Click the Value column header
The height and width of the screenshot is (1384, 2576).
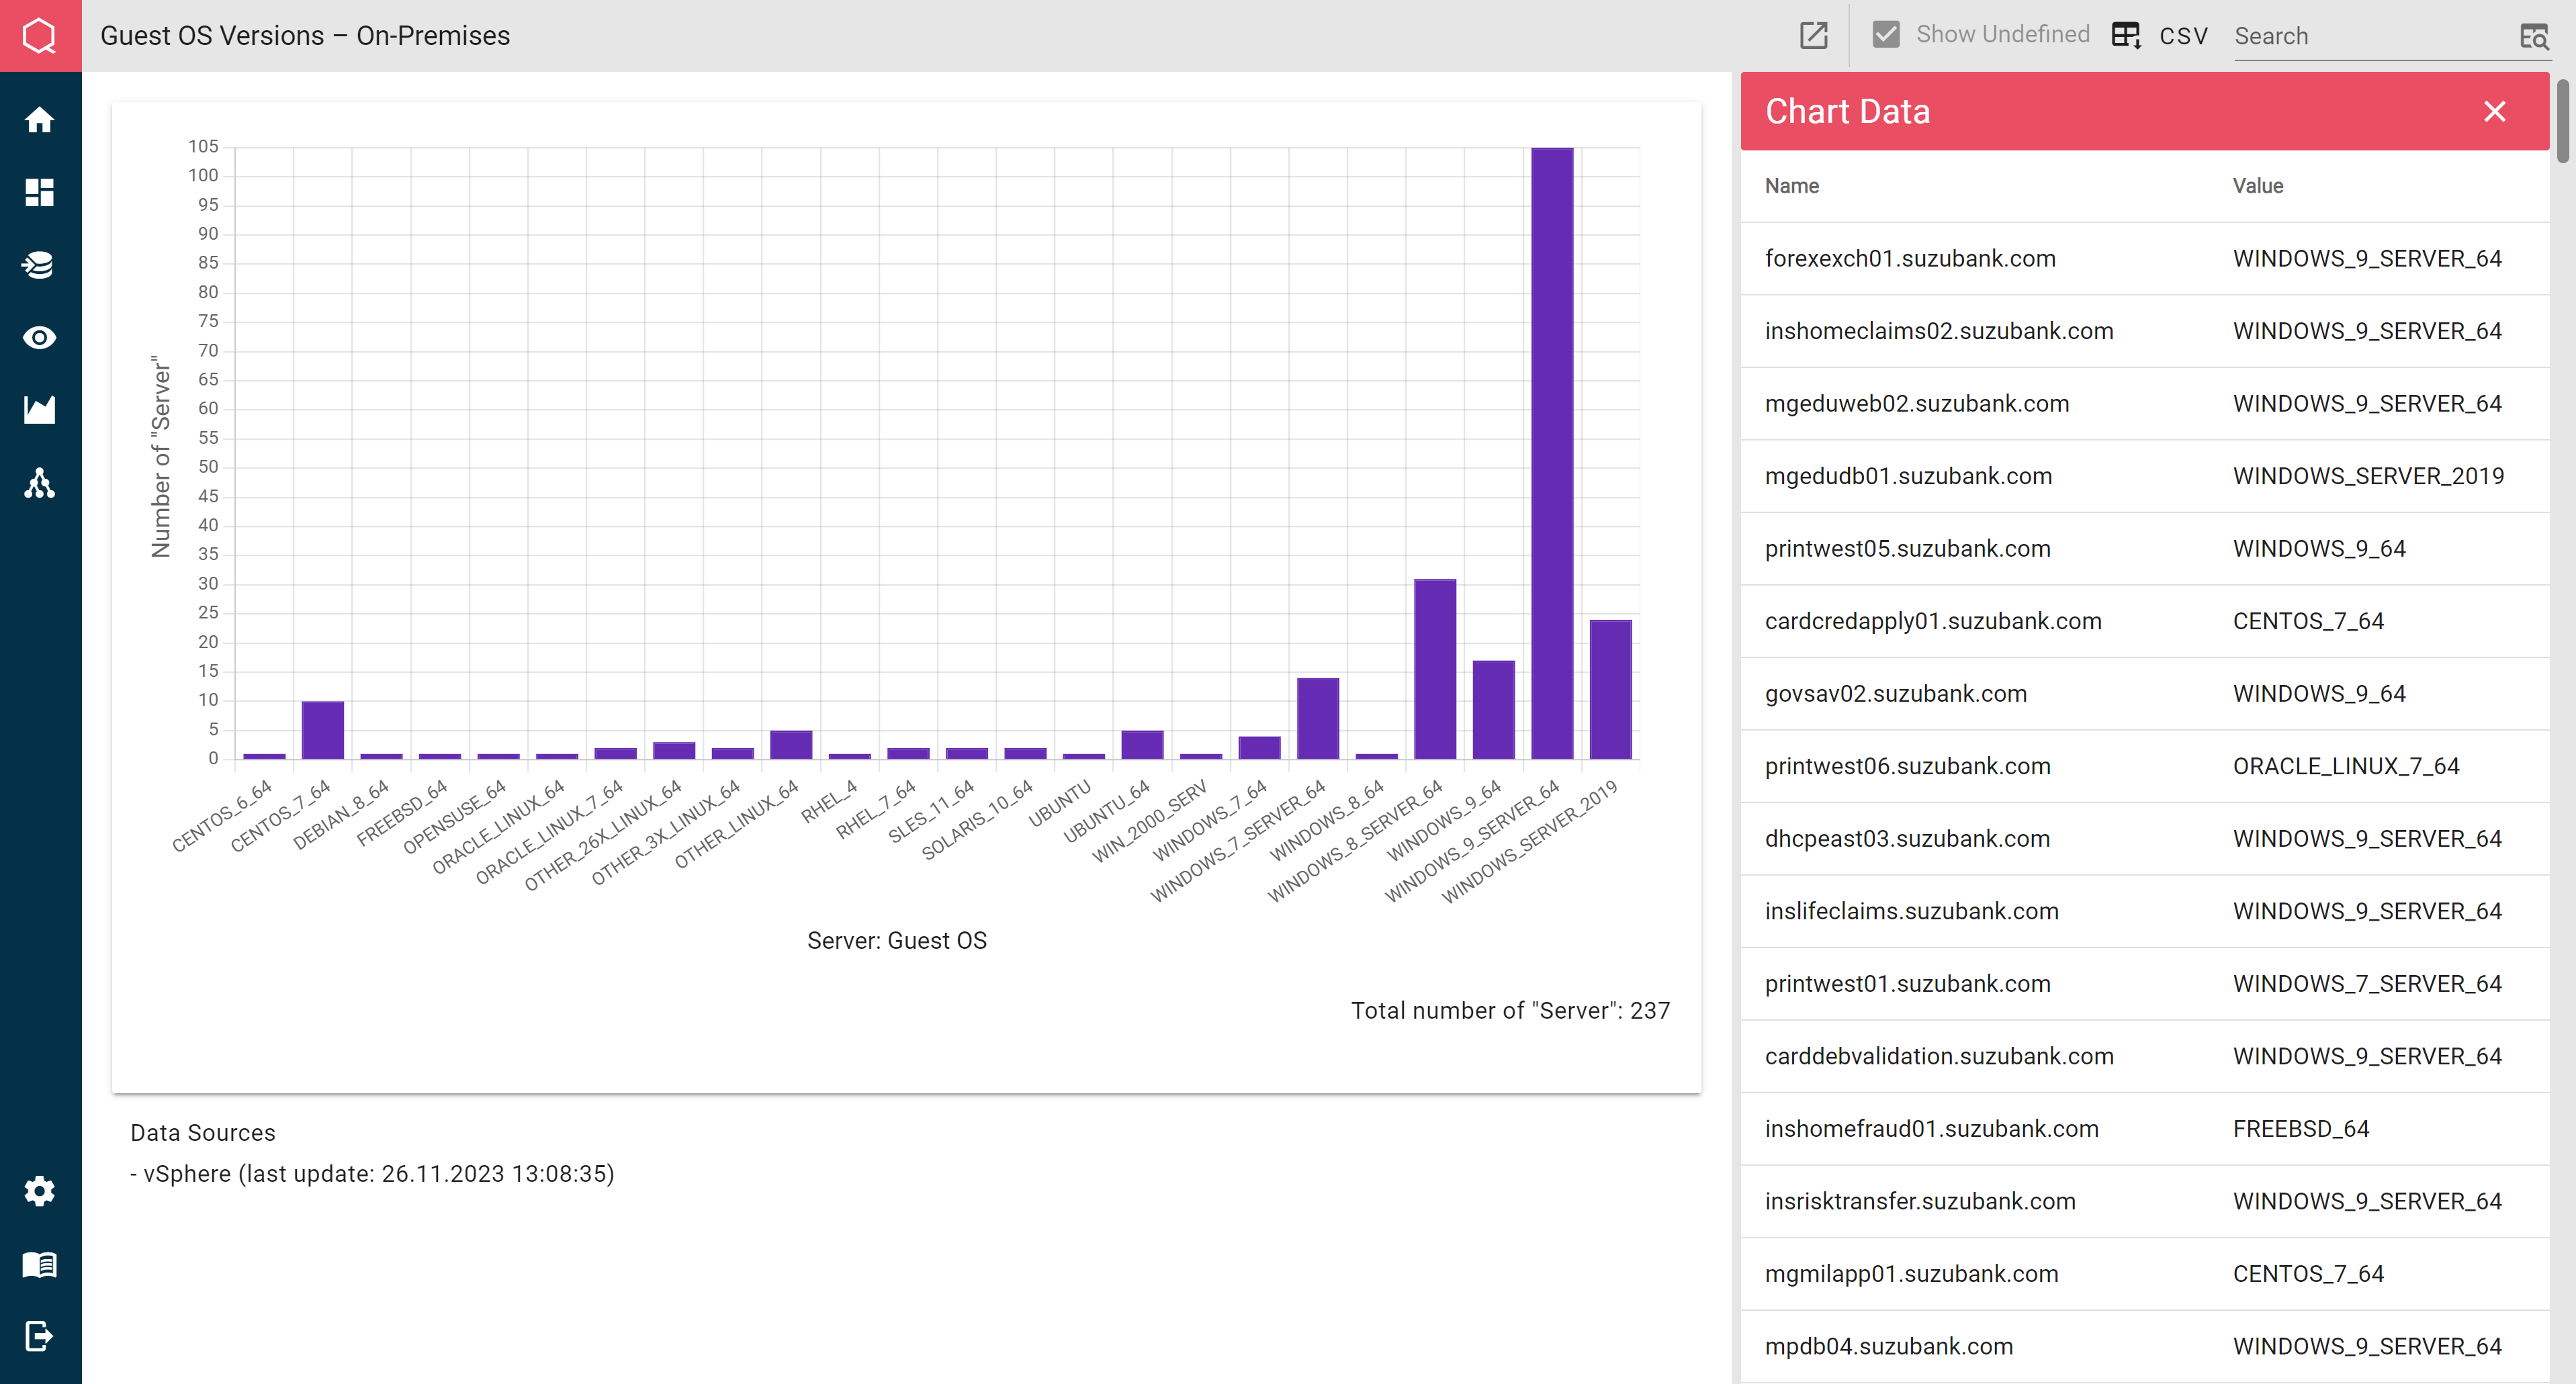2257,186
